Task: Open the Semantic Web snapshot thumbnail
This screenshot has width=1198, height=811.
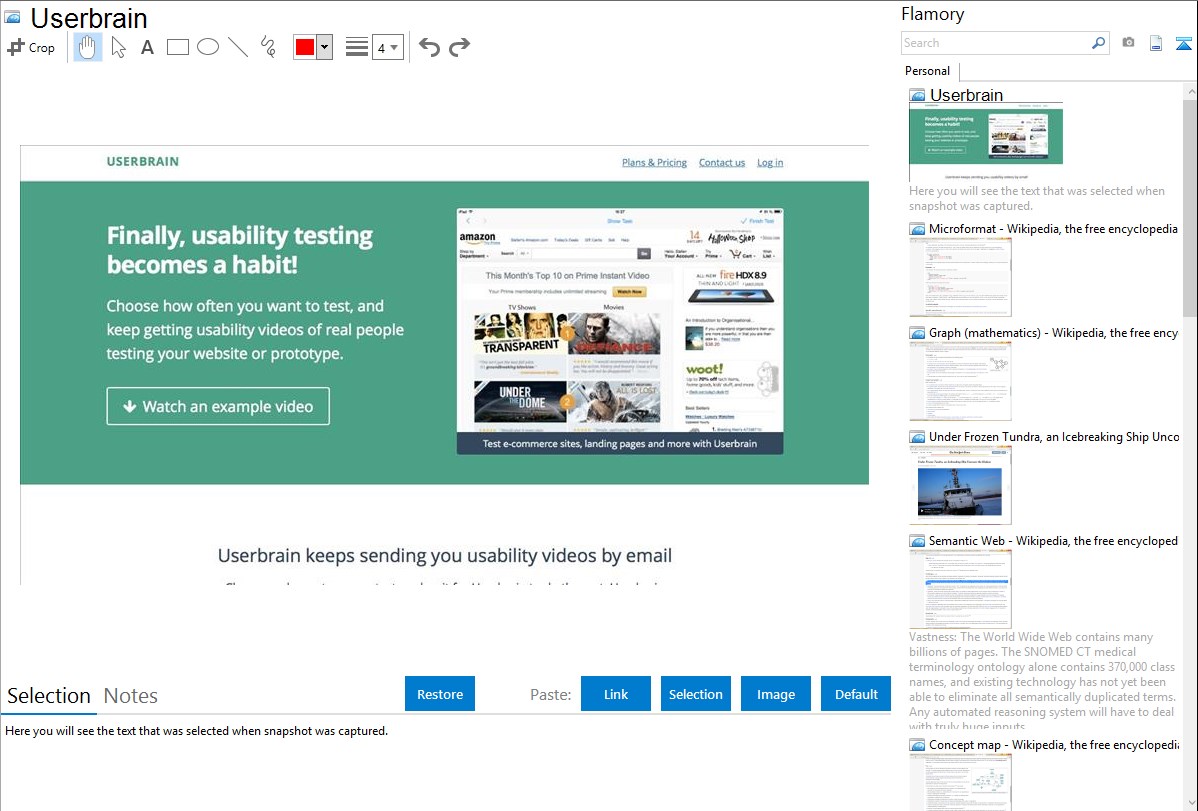Action: click(x=960, y=589)
